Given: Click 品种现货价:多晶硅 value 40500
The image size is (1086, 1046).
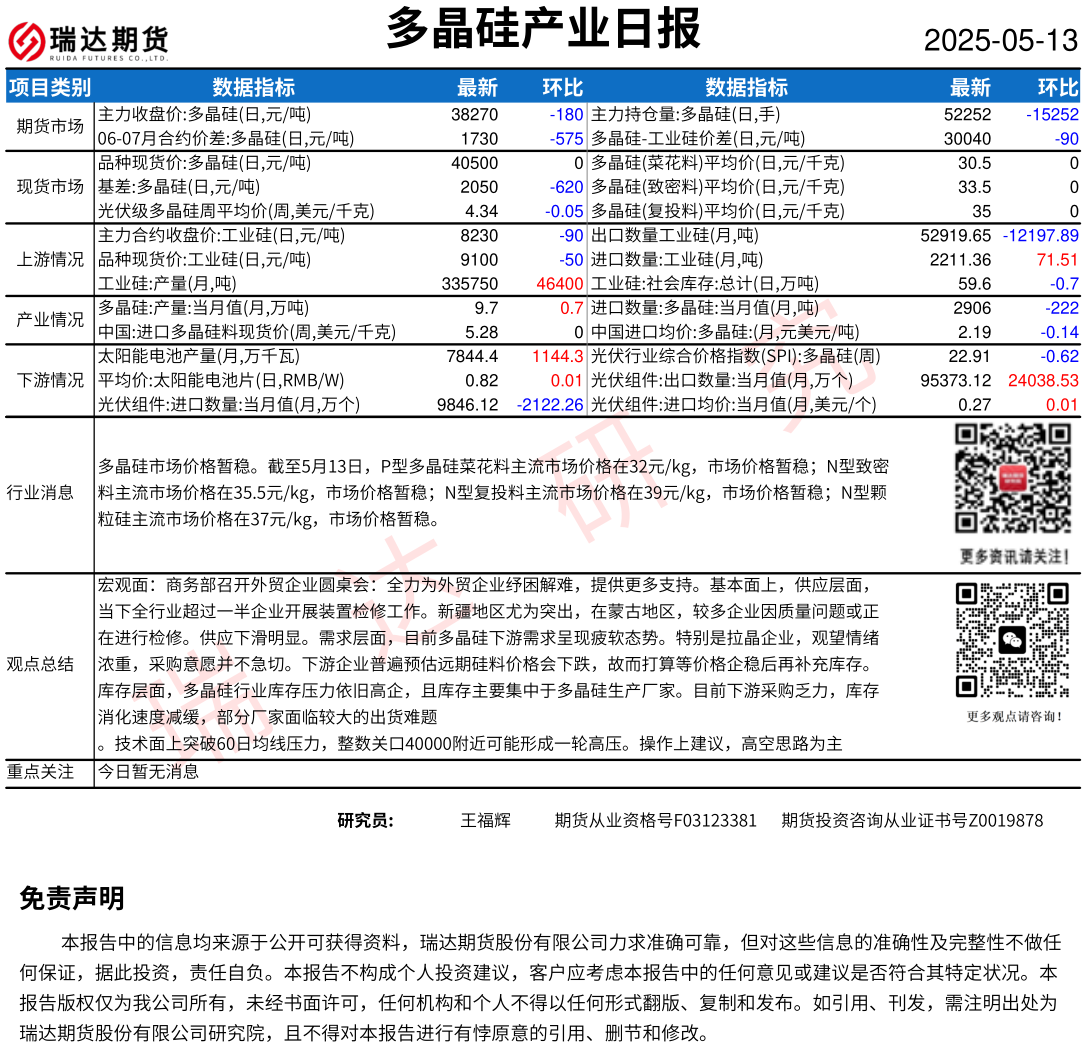Looking at the screenshot, I should tap(474, 163).
